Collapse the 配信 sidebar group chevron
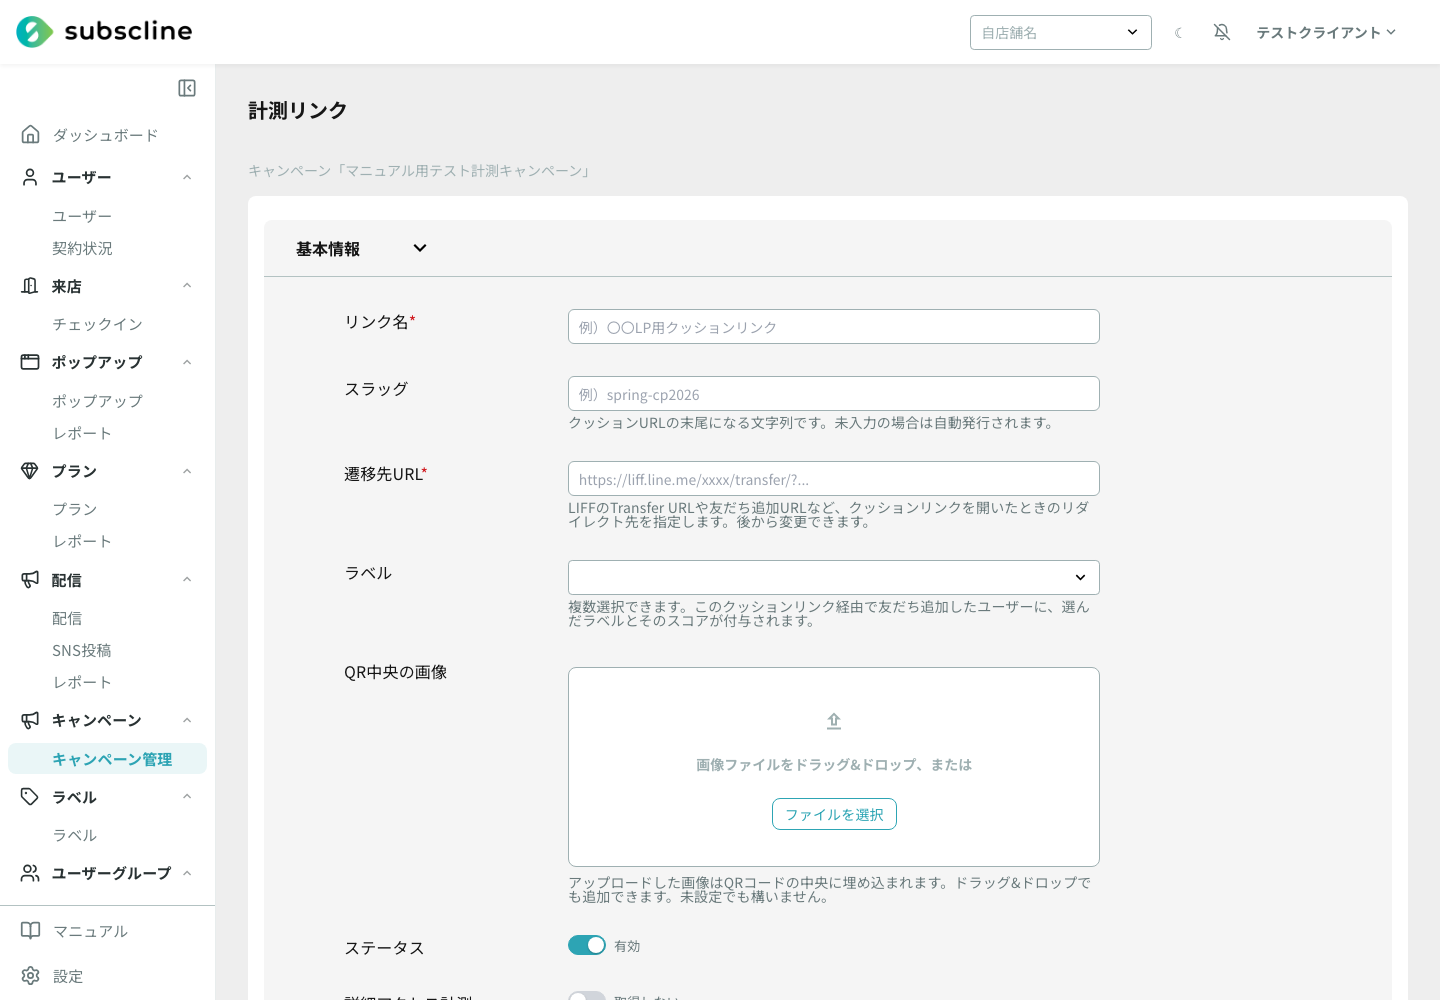 coord(187,579)
